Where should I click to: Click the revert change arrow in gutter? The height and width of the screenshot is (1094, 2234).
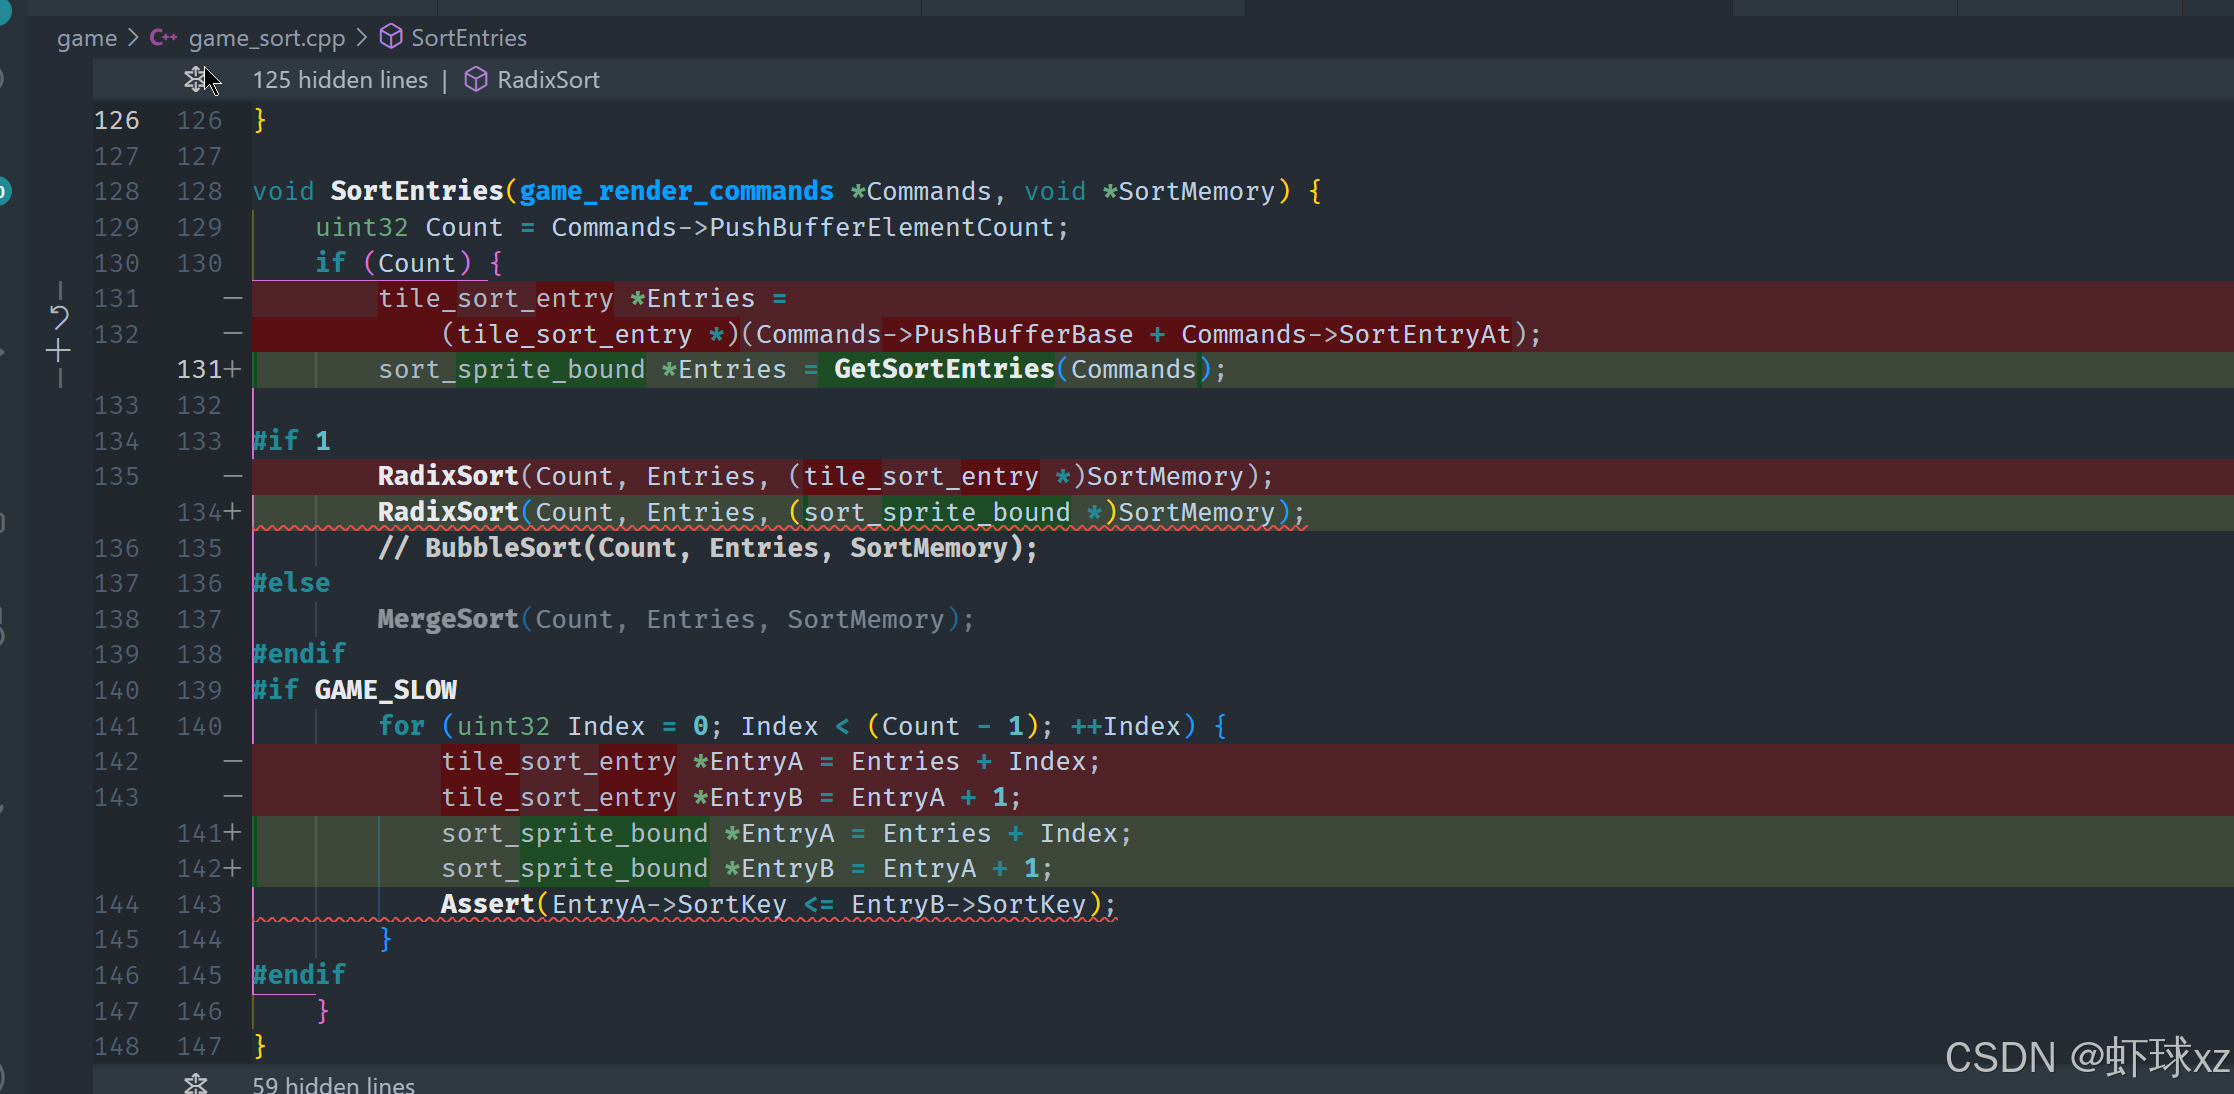pyautogui.click(x=59, y=317)
